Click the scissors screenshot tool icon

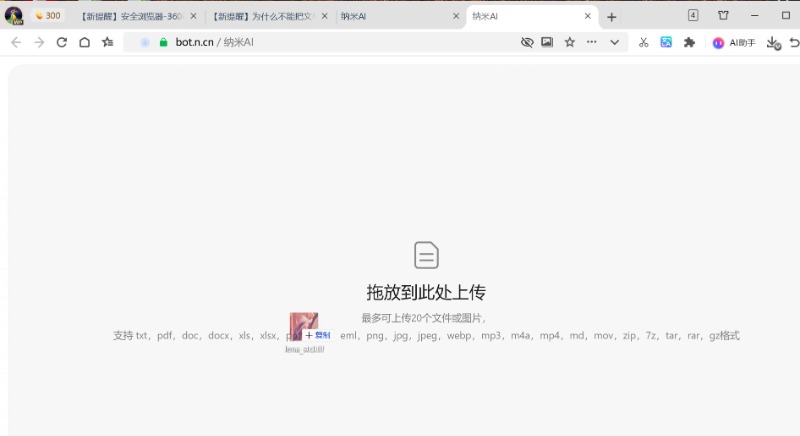pos(643,42)
